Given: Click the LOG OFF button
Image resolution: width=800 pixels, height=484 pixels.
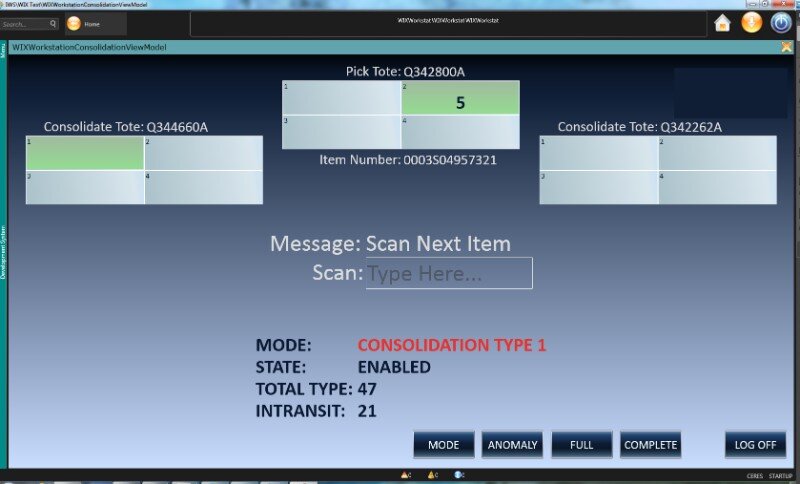Looking at the screenshot, I should 755,444.
